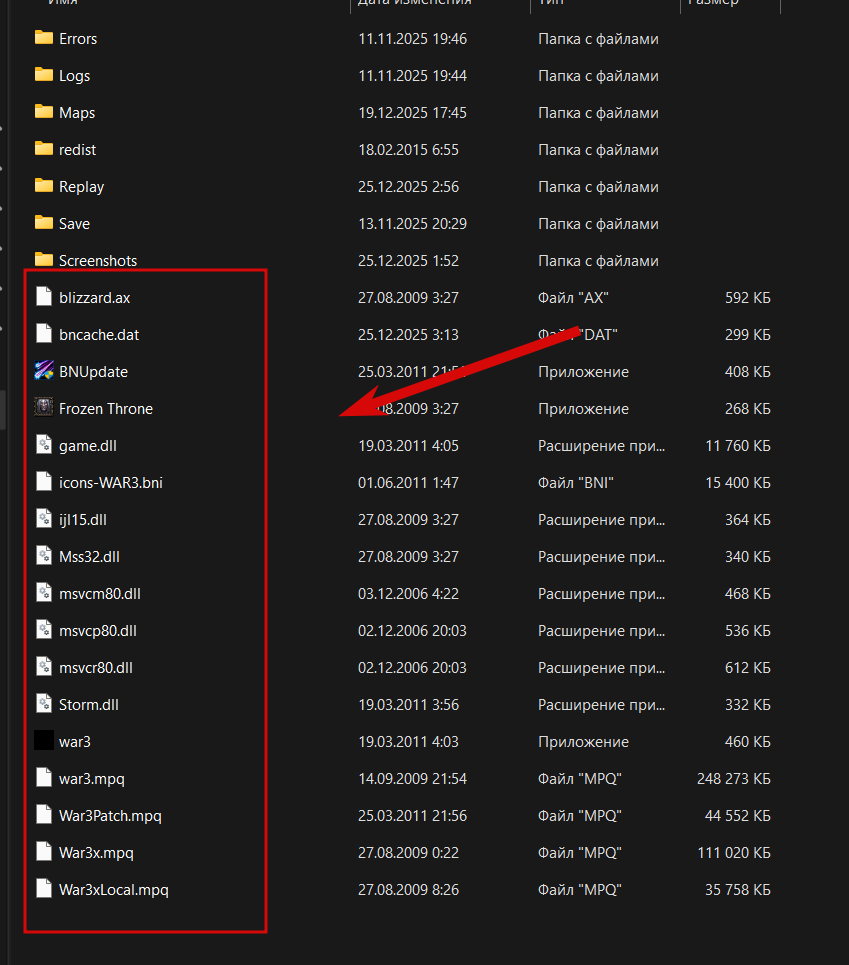Select the file name game.dll
This screenshot has width=849, height=965.
click(88, 446)
